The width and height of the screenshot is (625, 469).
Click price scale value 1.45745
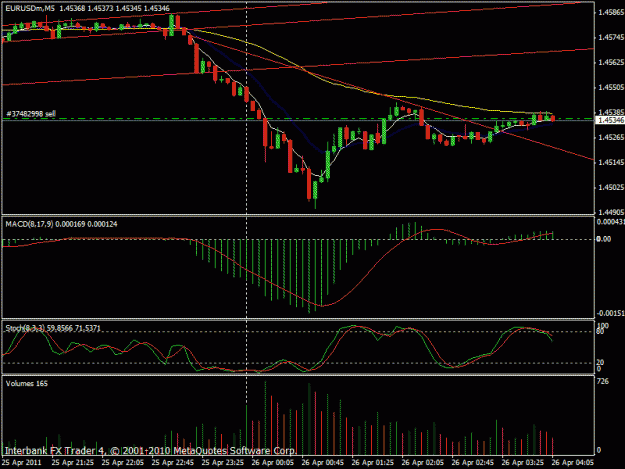(611, 37)
